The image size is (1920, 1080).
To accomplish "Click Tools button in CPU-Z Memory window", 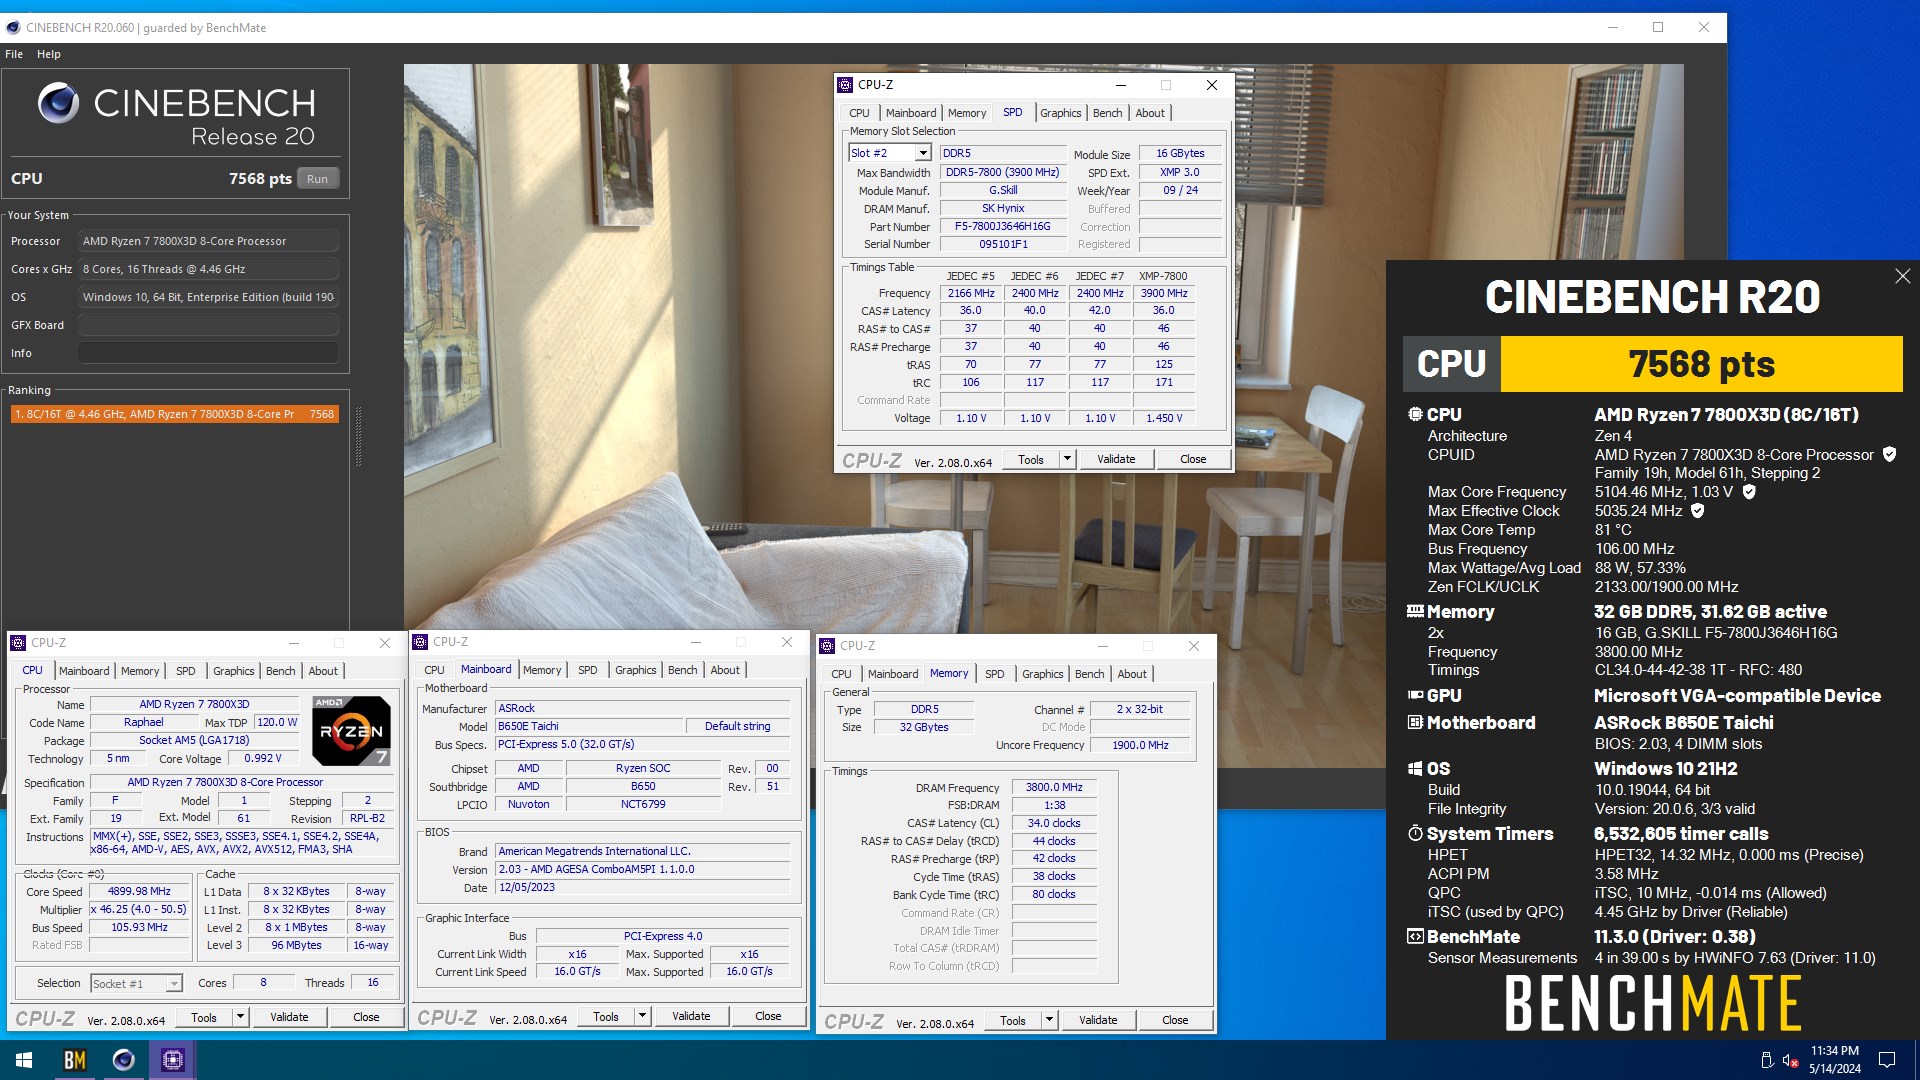I will [1013, 1020].
